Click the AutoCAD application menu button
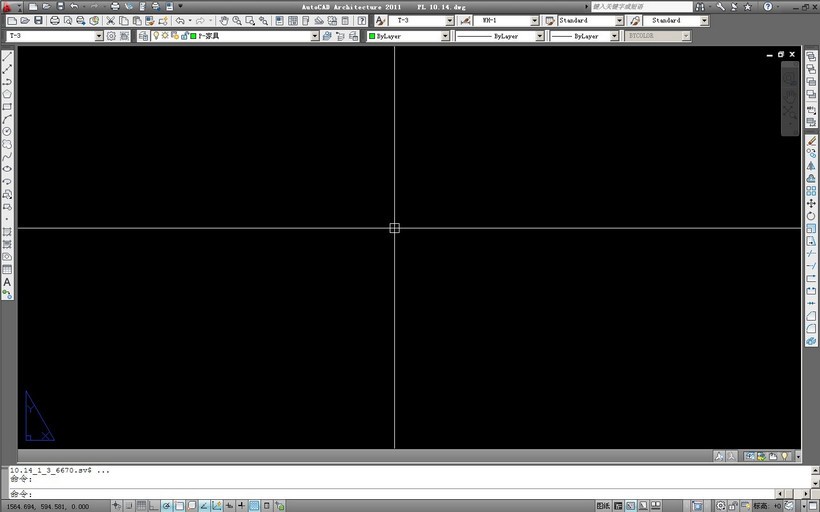Image resolution: width=820 pixels, height=512 pixels. [7, 7]
